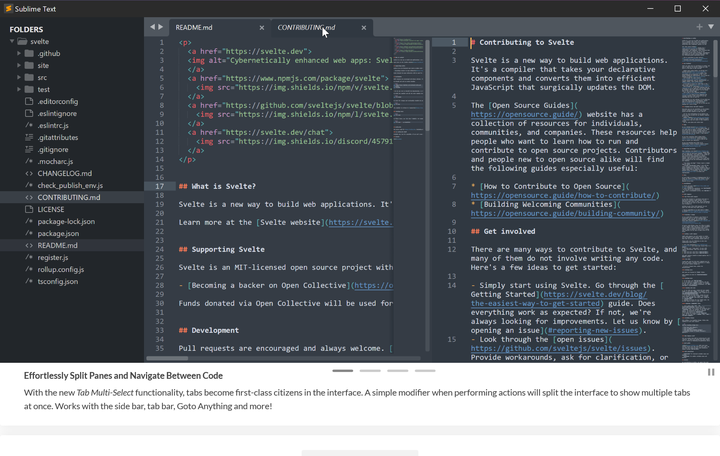
Task: Click the .eslintrc.js code icon
Action: tap(29, 125)
